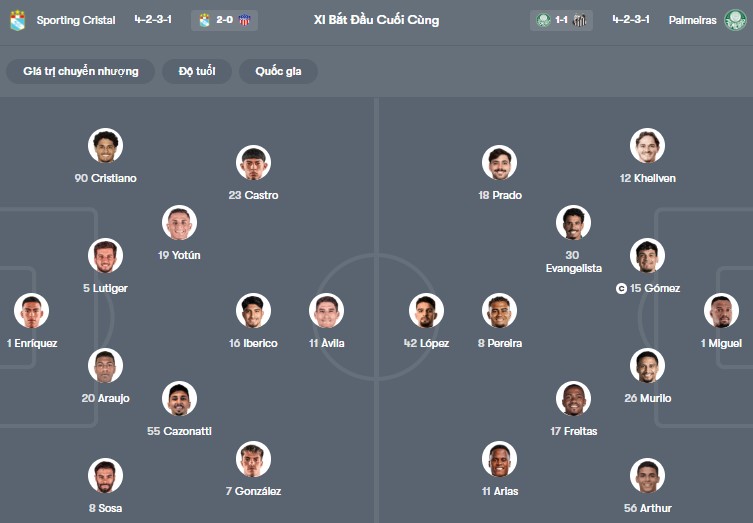Toggle Giá trị chuyển nhượng filter
The width and height of the screenshot is (753, 523).
[x=81, y=72]
